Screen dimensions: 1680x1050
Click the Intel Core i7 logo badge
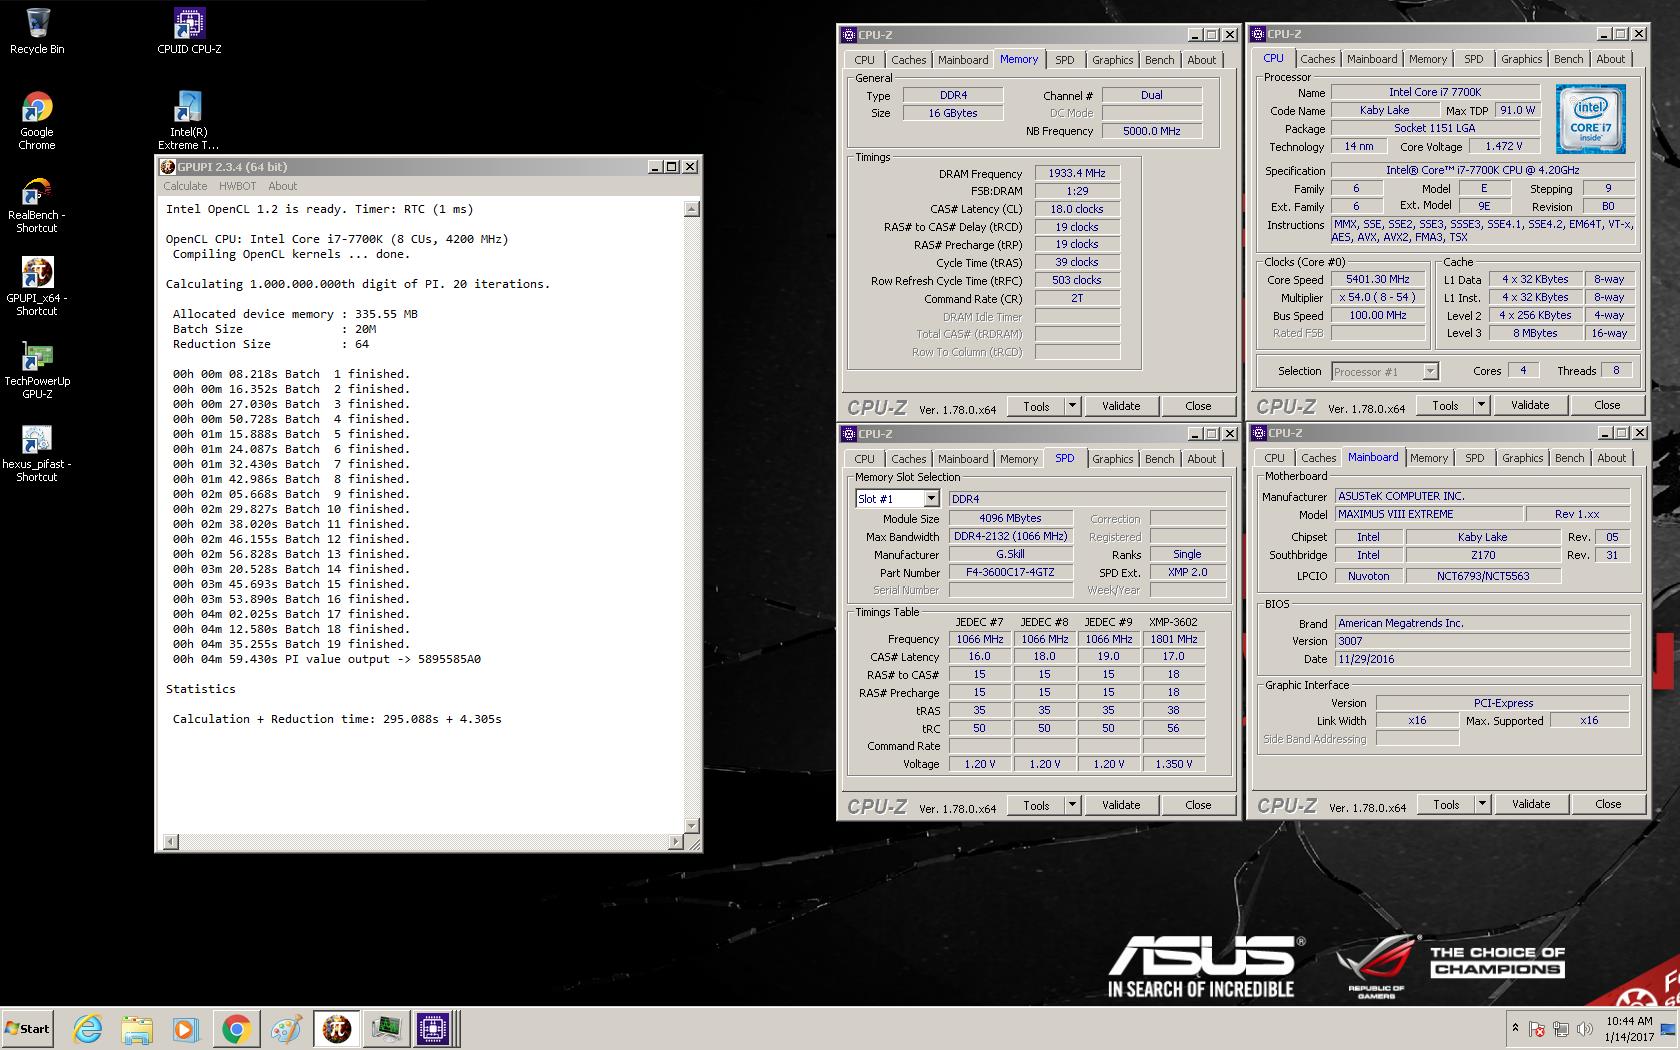pos(1591,119)
